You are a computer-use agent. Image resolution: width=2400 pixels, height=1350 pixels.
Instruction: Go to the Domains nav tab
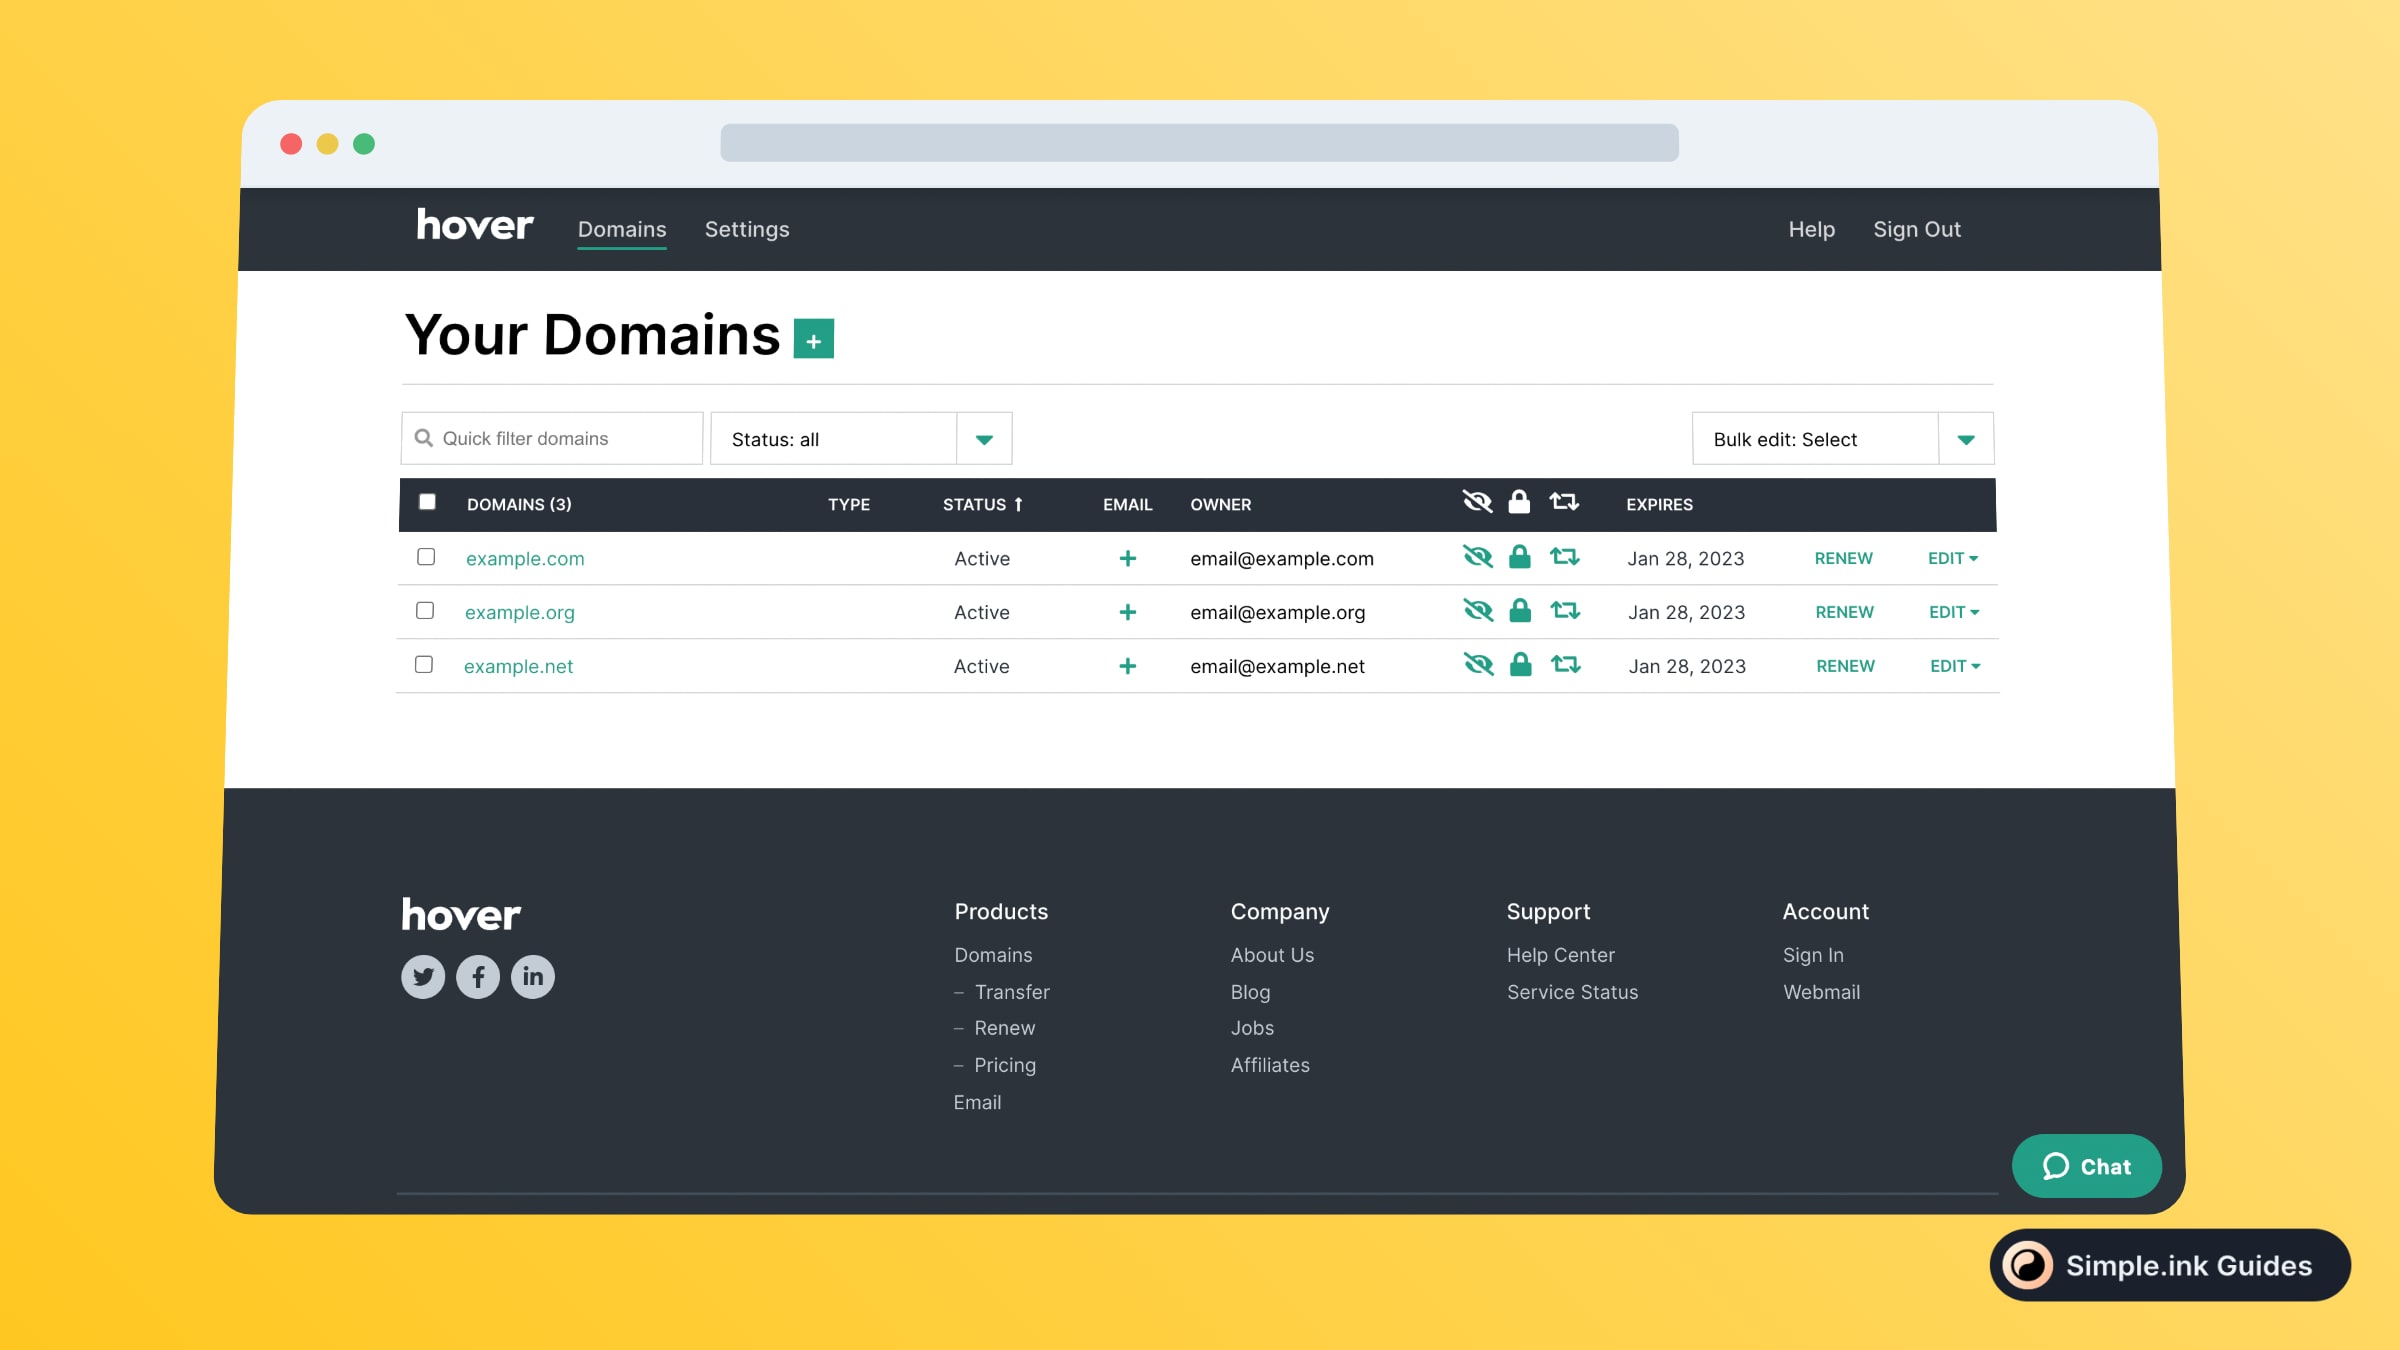click(622, 229)
